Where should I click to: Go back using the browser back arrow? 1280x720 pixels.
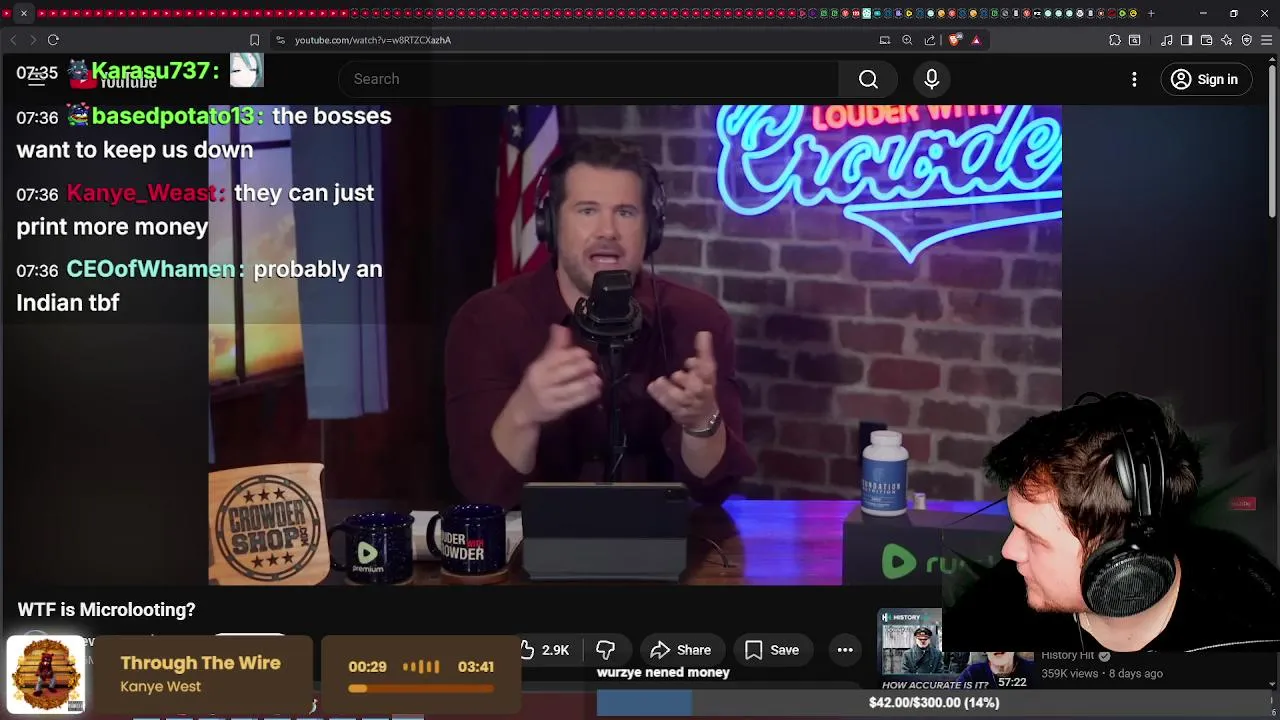[x=13, y=40]
